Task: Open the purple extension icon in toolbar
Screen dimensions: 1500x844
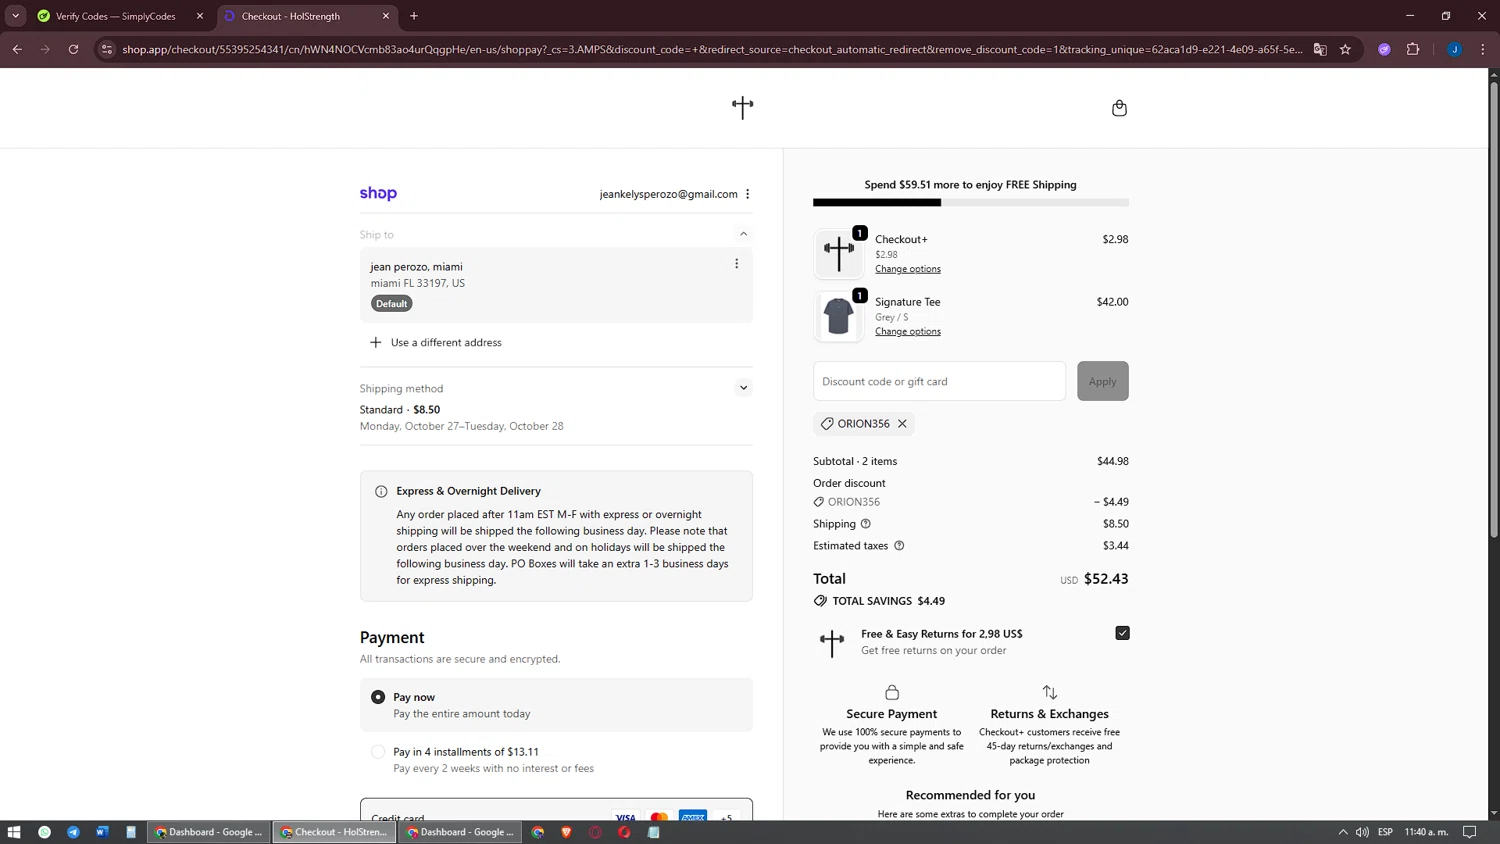Action: 1384,49
